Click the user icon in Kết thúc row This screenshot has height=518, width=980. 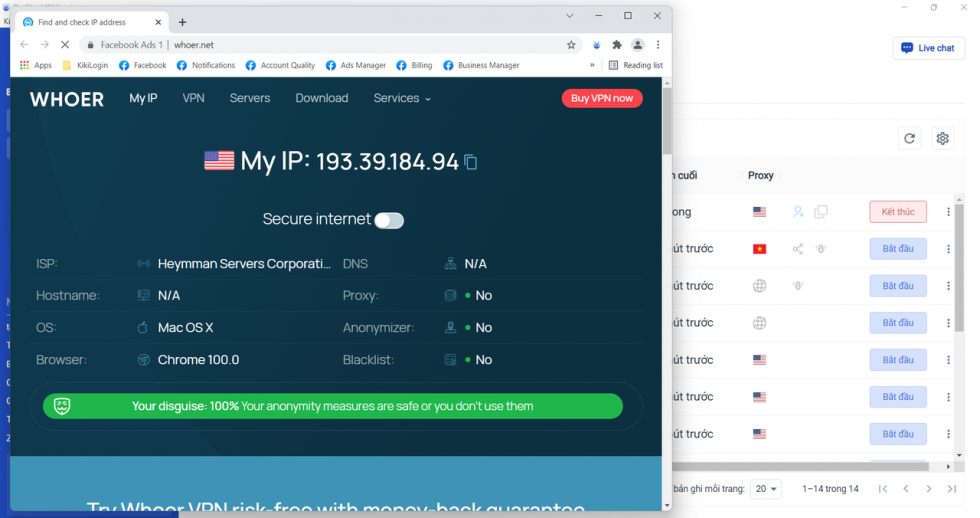(798, 212)
